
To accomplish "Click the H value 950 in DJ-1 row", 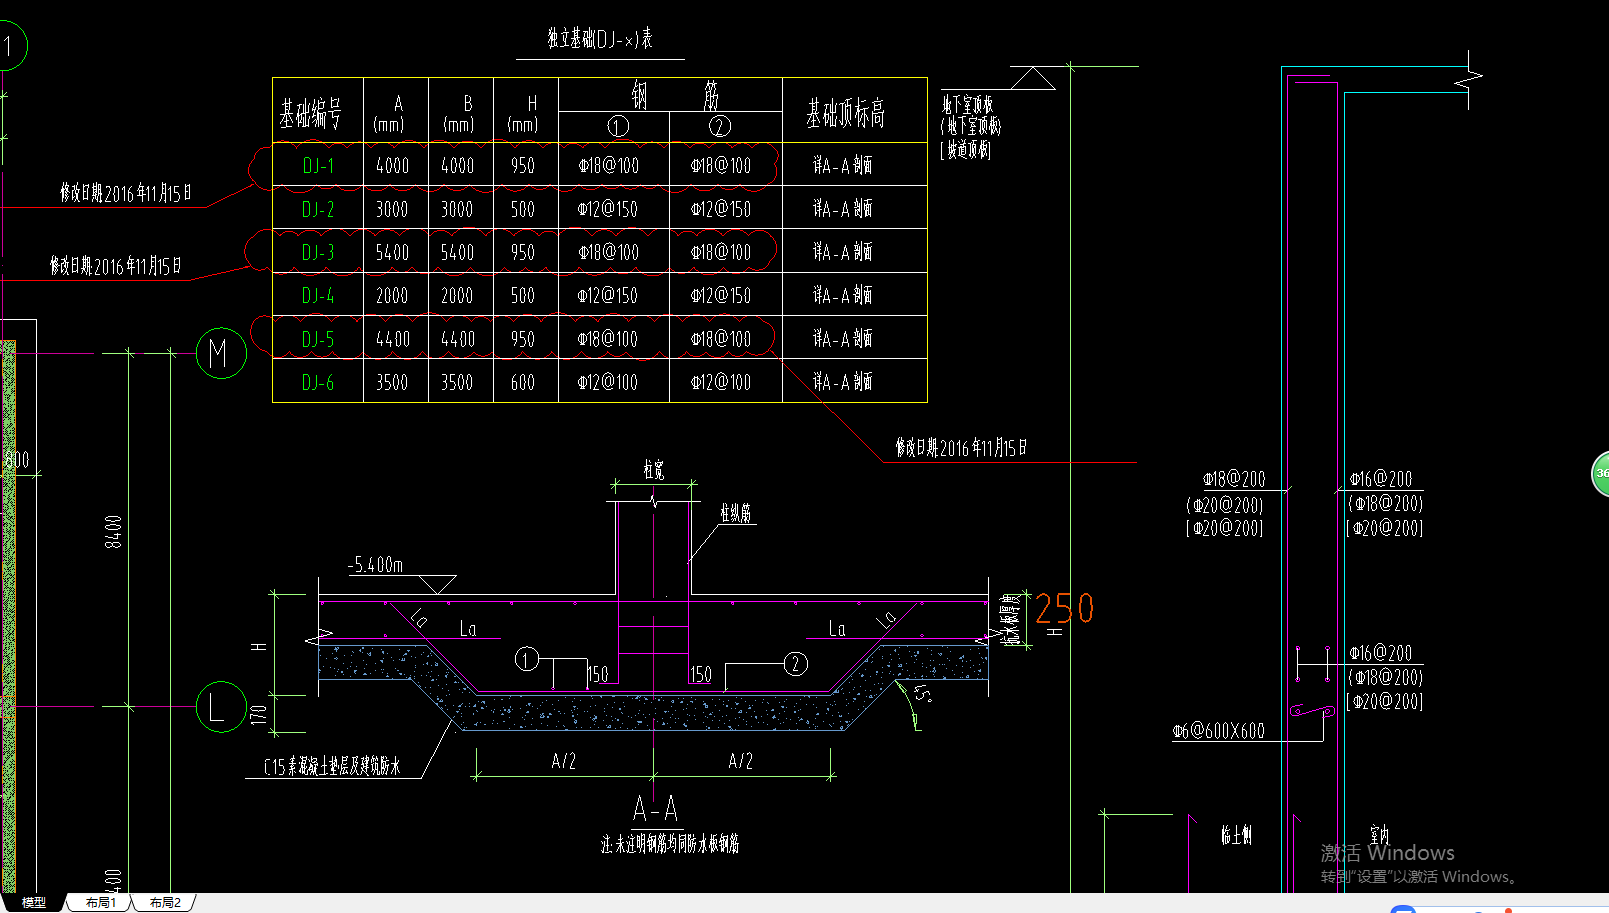I will coord(523,166).
